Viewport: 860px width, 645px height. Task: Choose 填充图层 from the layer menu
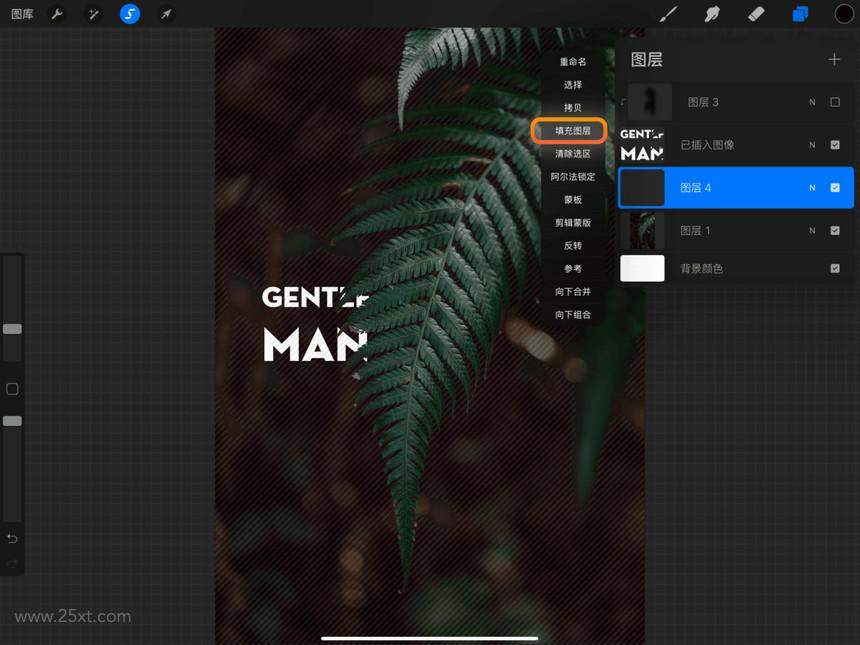[573, 131]
